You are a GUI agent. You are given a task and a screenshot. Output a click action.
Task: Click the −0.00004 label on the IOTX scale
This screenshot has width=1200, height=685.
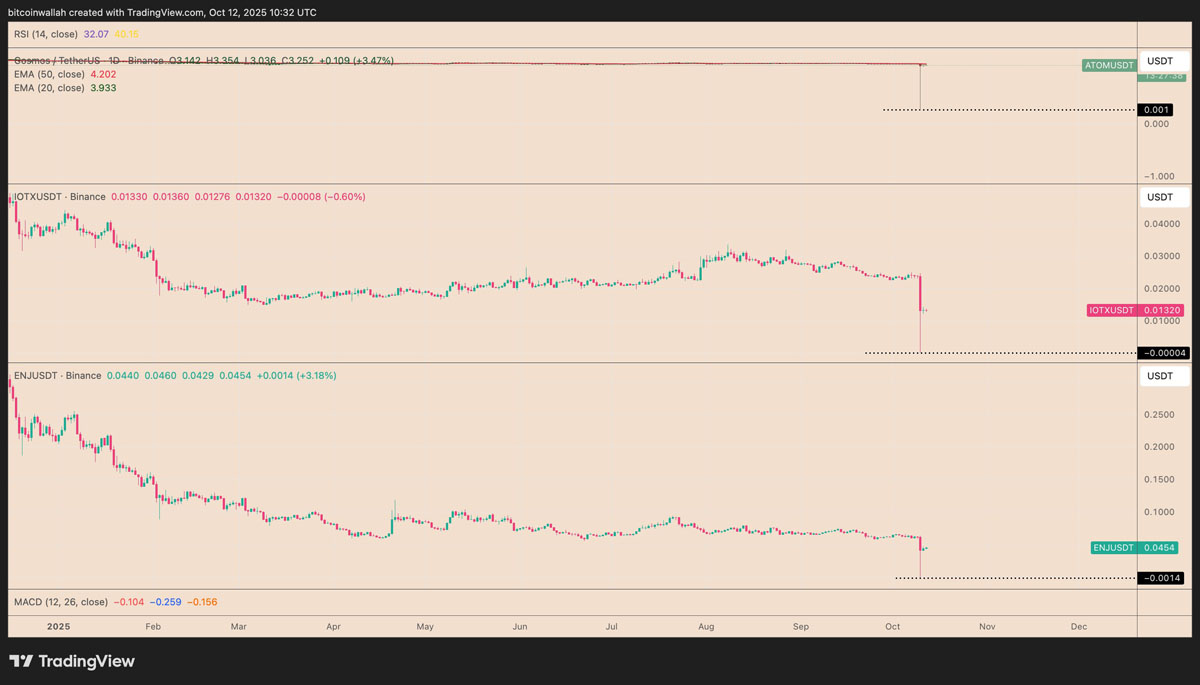tap(1163, 353)
